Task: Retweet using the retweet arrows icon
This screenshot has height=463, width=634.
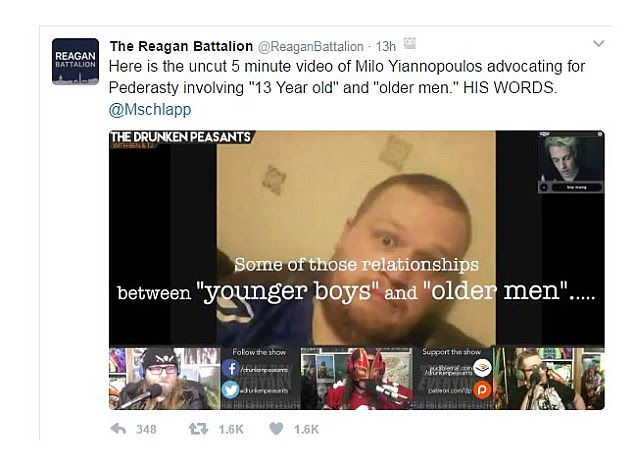Action: 199,429
